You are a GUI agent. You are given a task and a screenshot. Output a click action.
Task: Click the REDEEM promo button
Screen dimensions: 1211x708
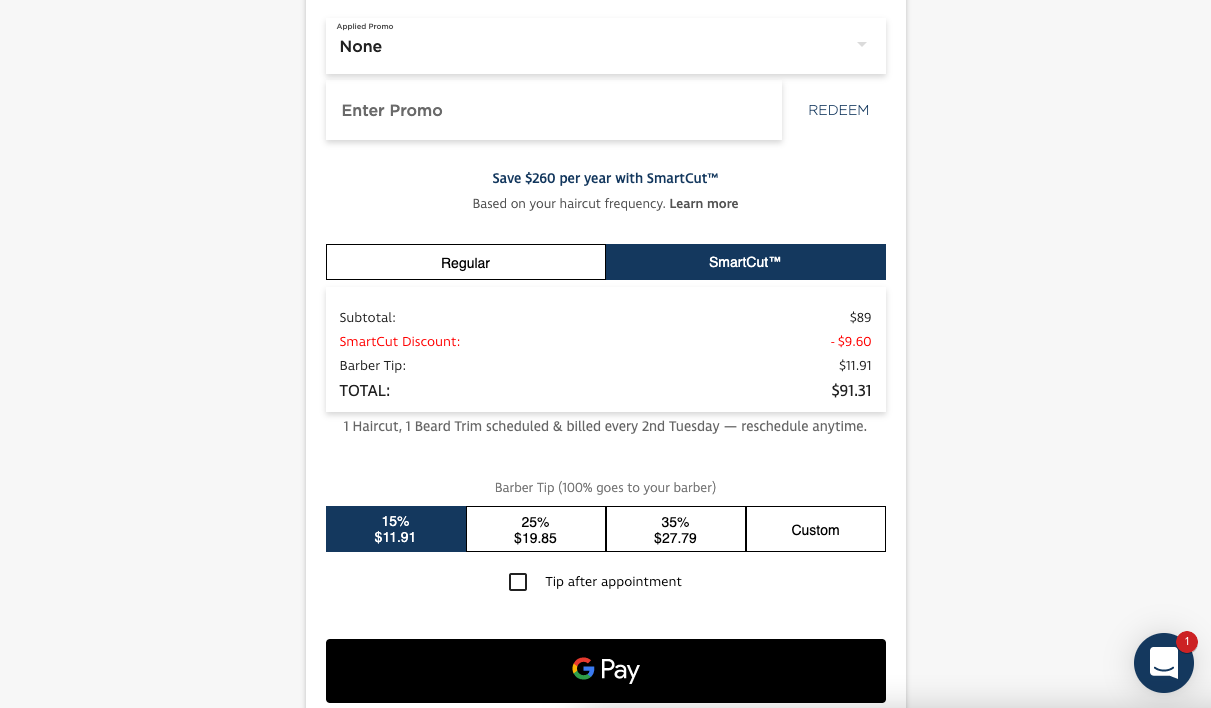pyautogui.click(x=838, y=110)
